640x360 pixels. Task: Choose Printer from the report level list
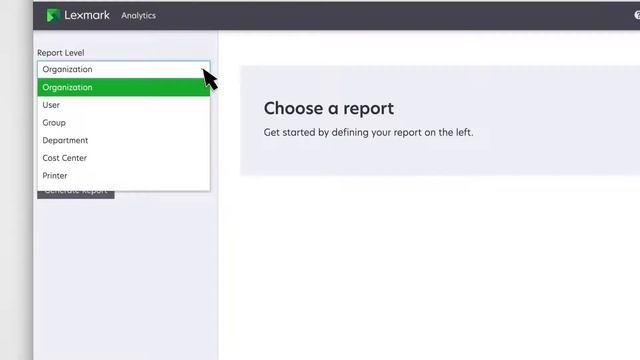[124, 176]
